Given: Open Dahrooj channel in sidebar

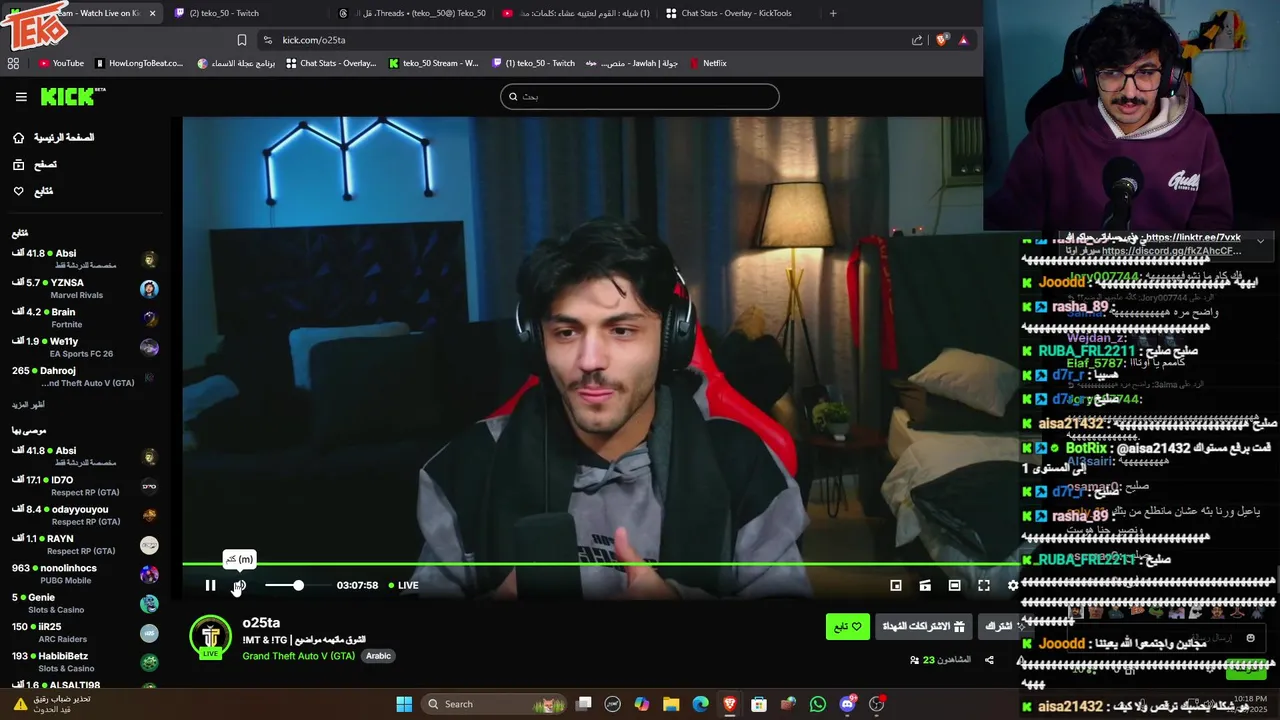Looking at the screenshot, I should click(85, 376).
